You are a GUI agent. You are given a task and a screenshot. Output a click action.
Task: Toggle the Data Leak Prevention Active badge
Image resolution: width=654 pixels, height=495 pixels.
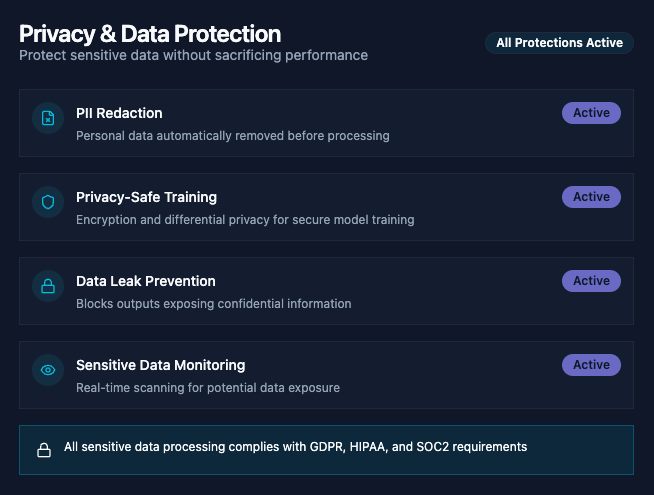coord(591,281)
